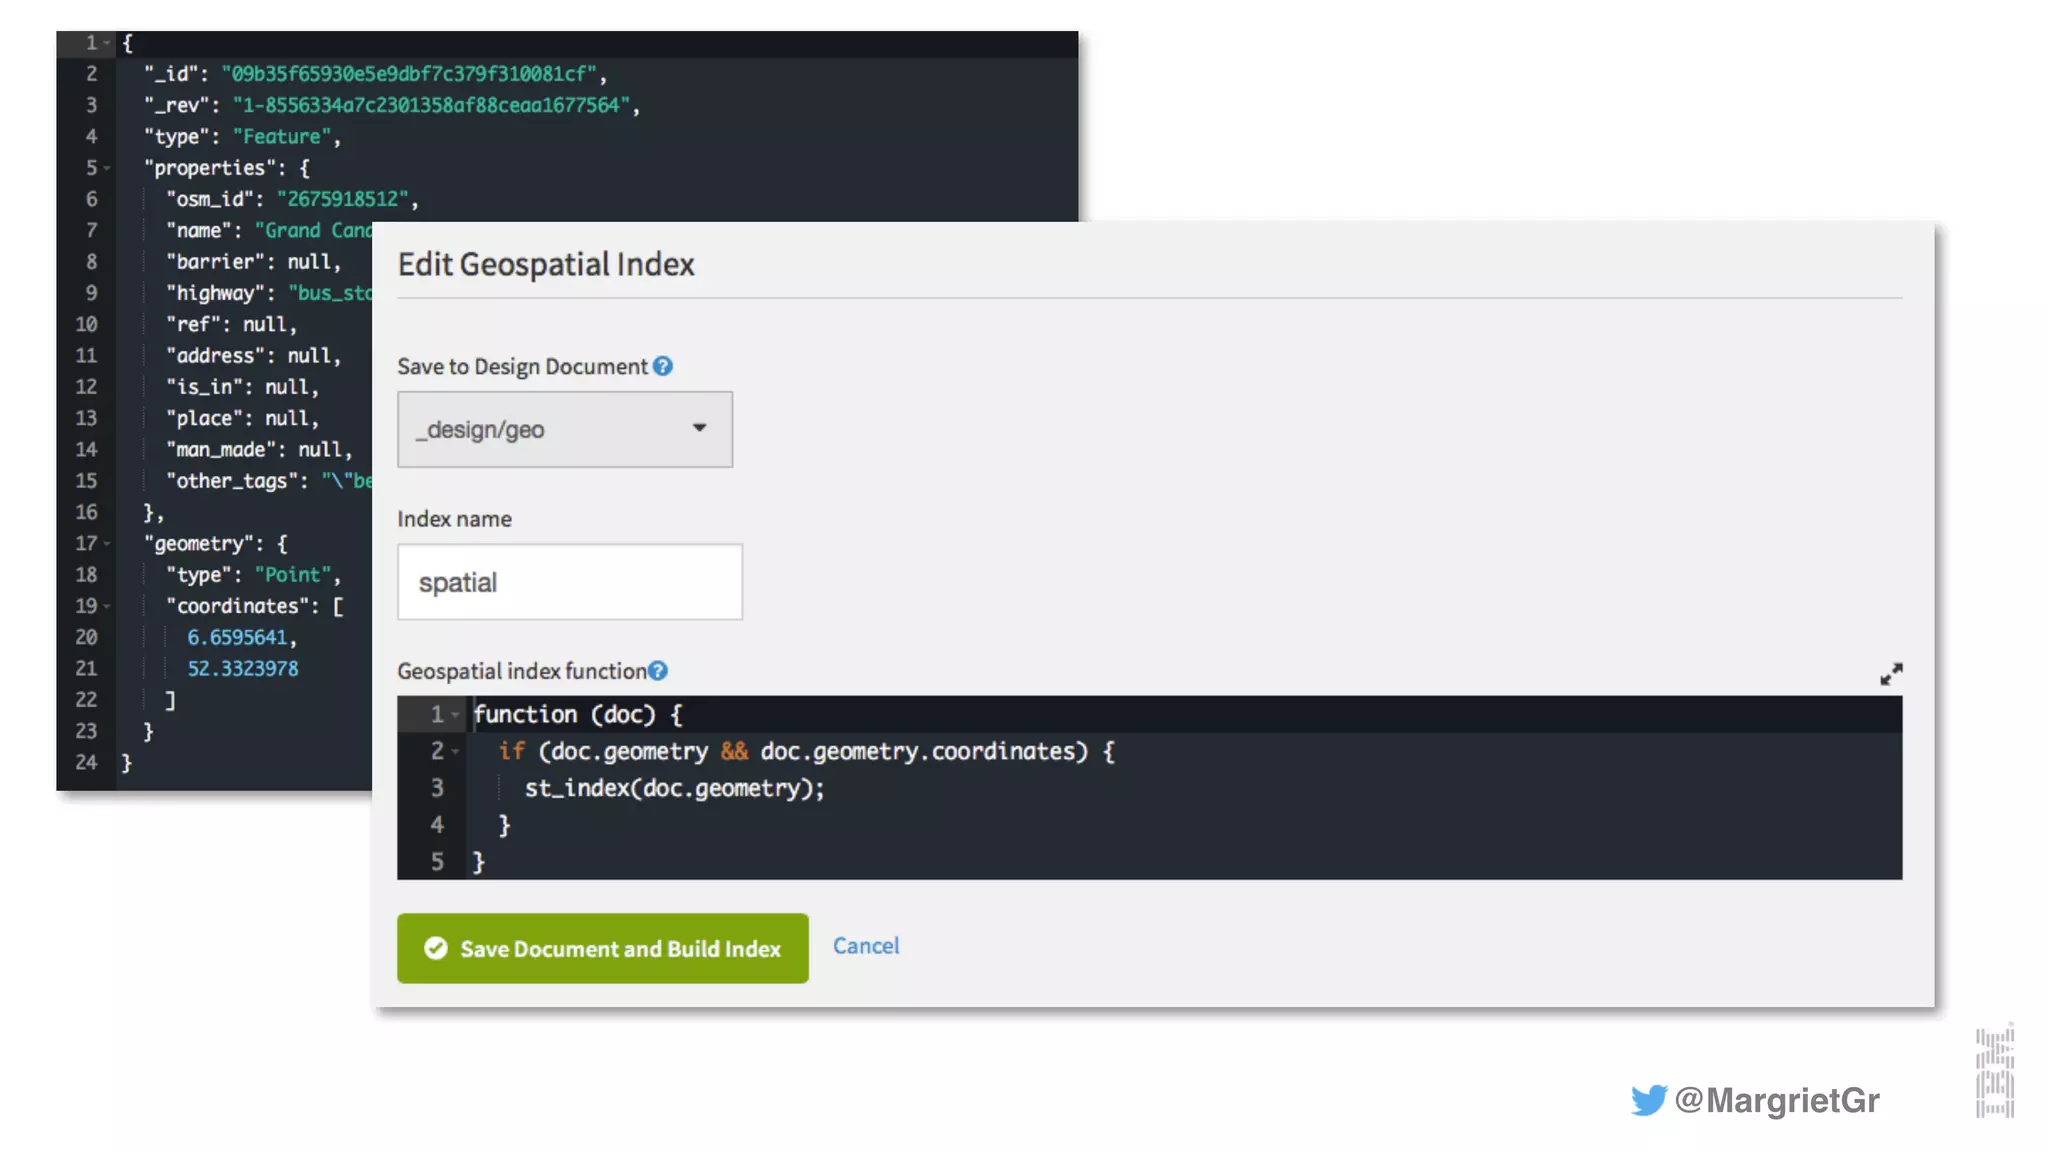Click Save Document and Build Index button
This screenshot has height=1152, width=2048.
tap(602, 948)
